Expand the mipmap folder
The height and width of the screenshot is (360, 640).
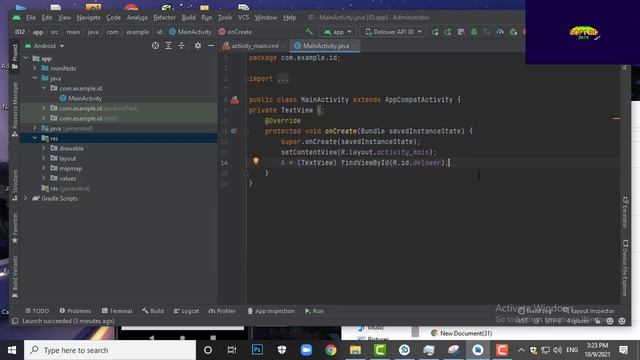pos(44,168)
